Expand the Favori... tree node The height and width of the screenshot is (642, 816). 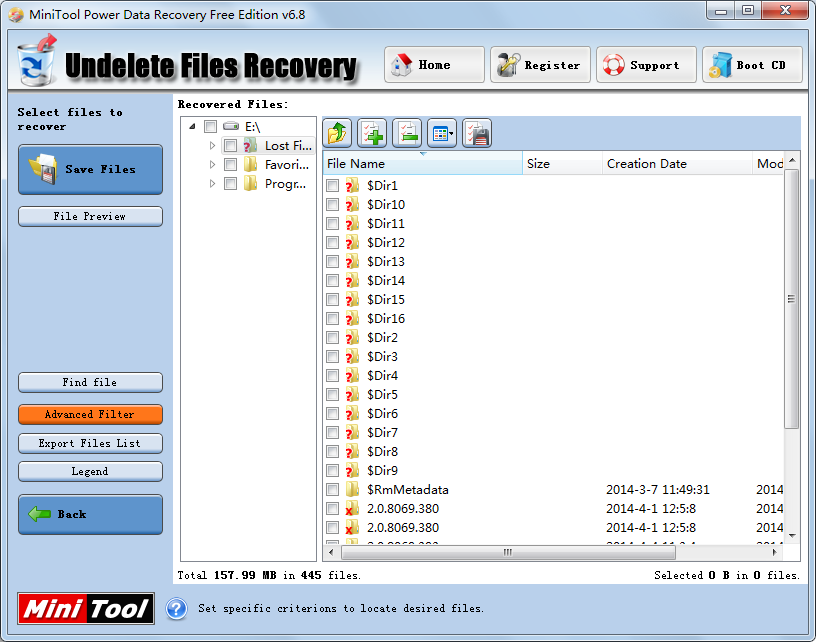pos(212,165)
